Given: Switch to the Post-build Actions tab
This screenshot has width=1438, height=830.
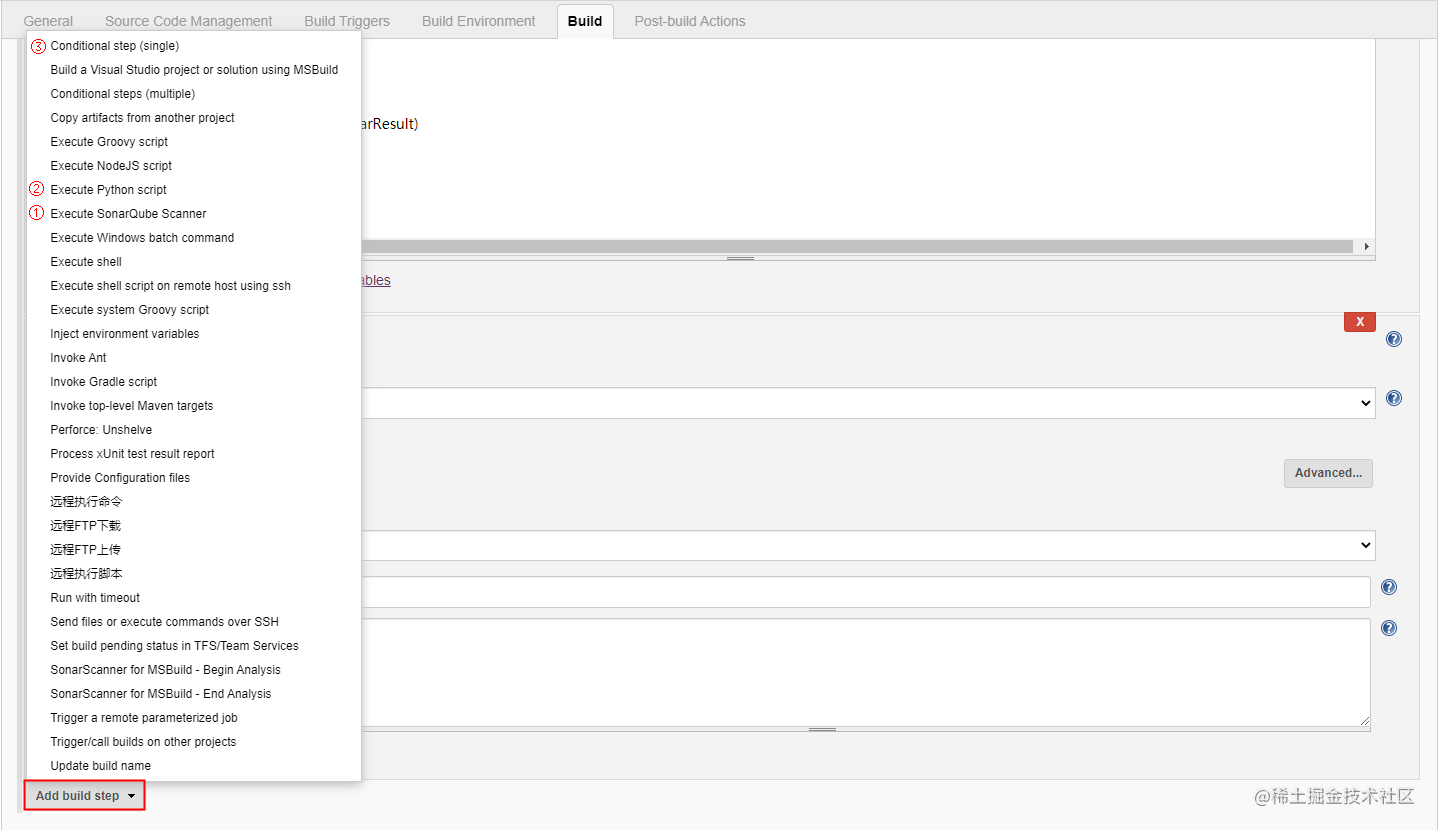Looking at the screenshot, I should point(689,20).
